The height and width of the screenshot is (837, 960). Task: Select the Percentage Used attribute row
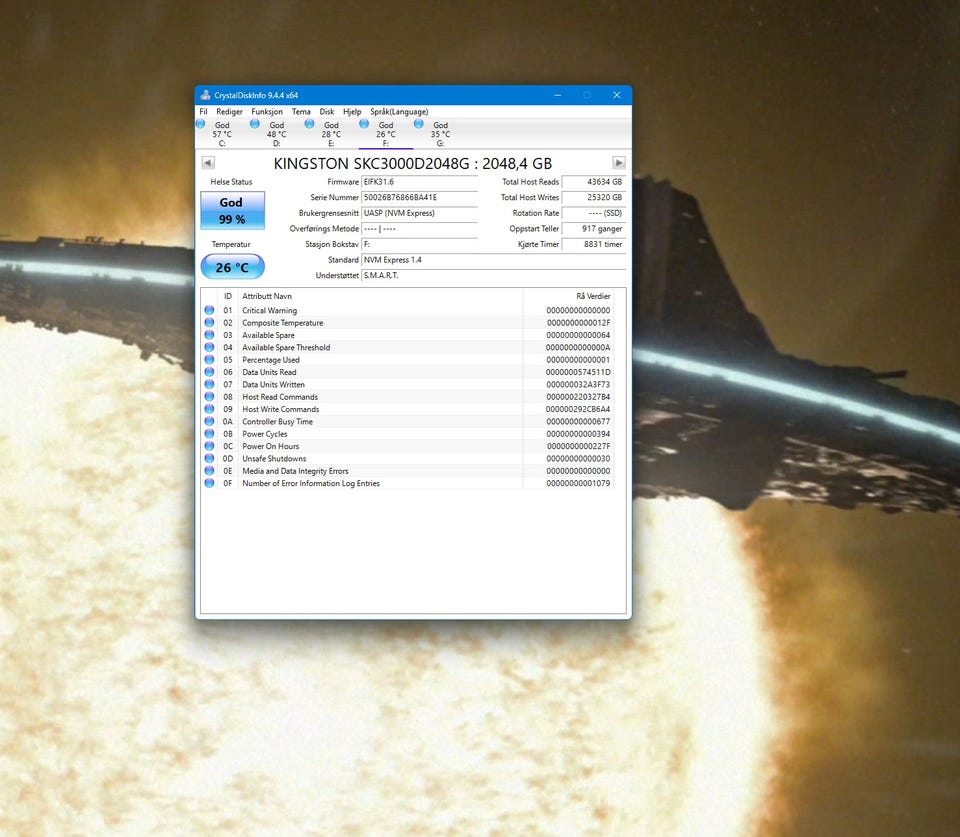(x=407, y=360)
